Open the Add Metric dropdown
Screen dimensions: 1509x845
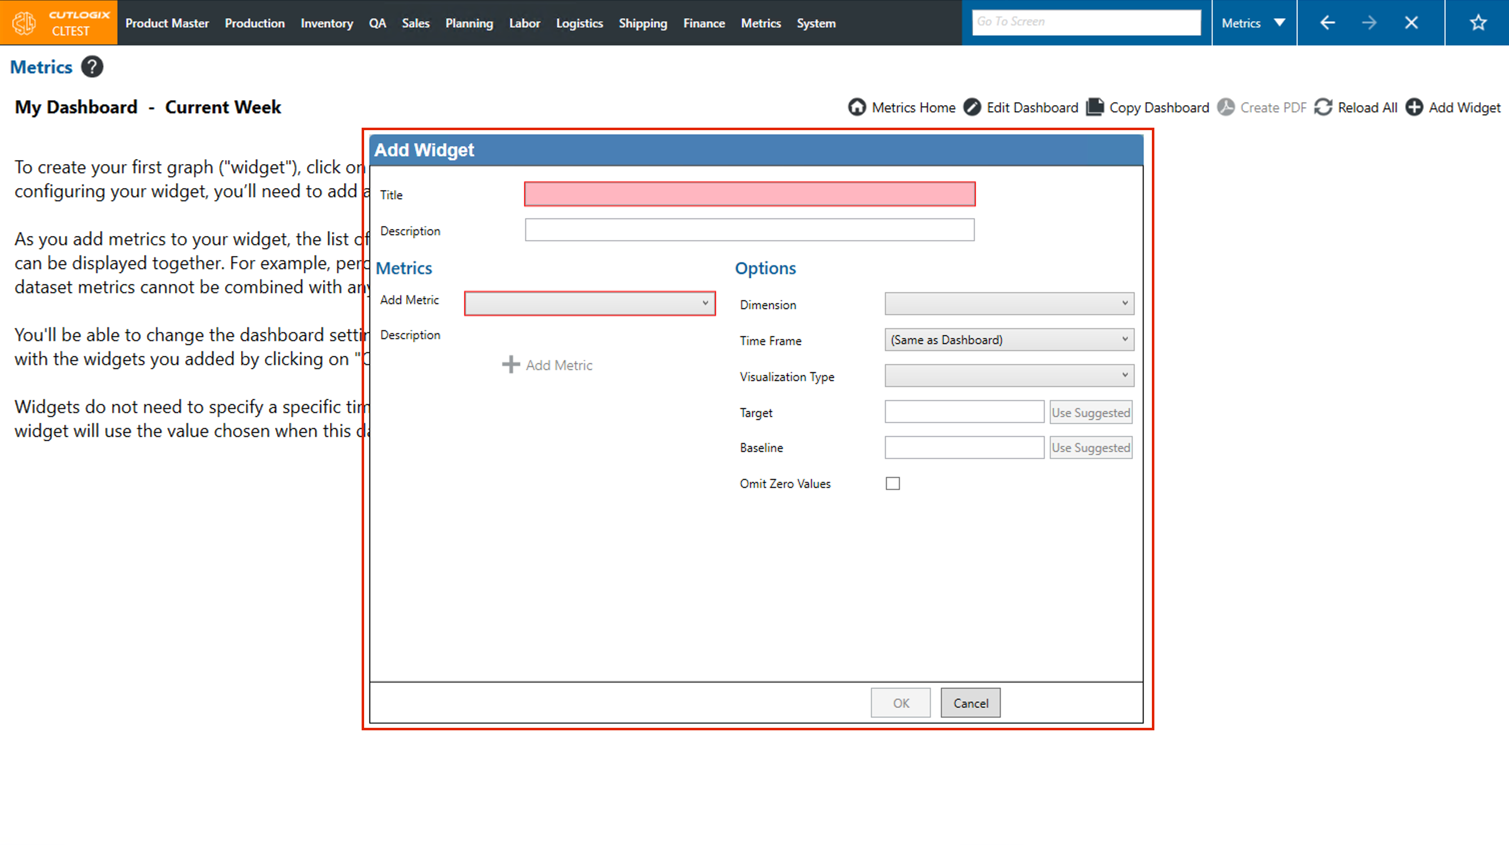590,303
